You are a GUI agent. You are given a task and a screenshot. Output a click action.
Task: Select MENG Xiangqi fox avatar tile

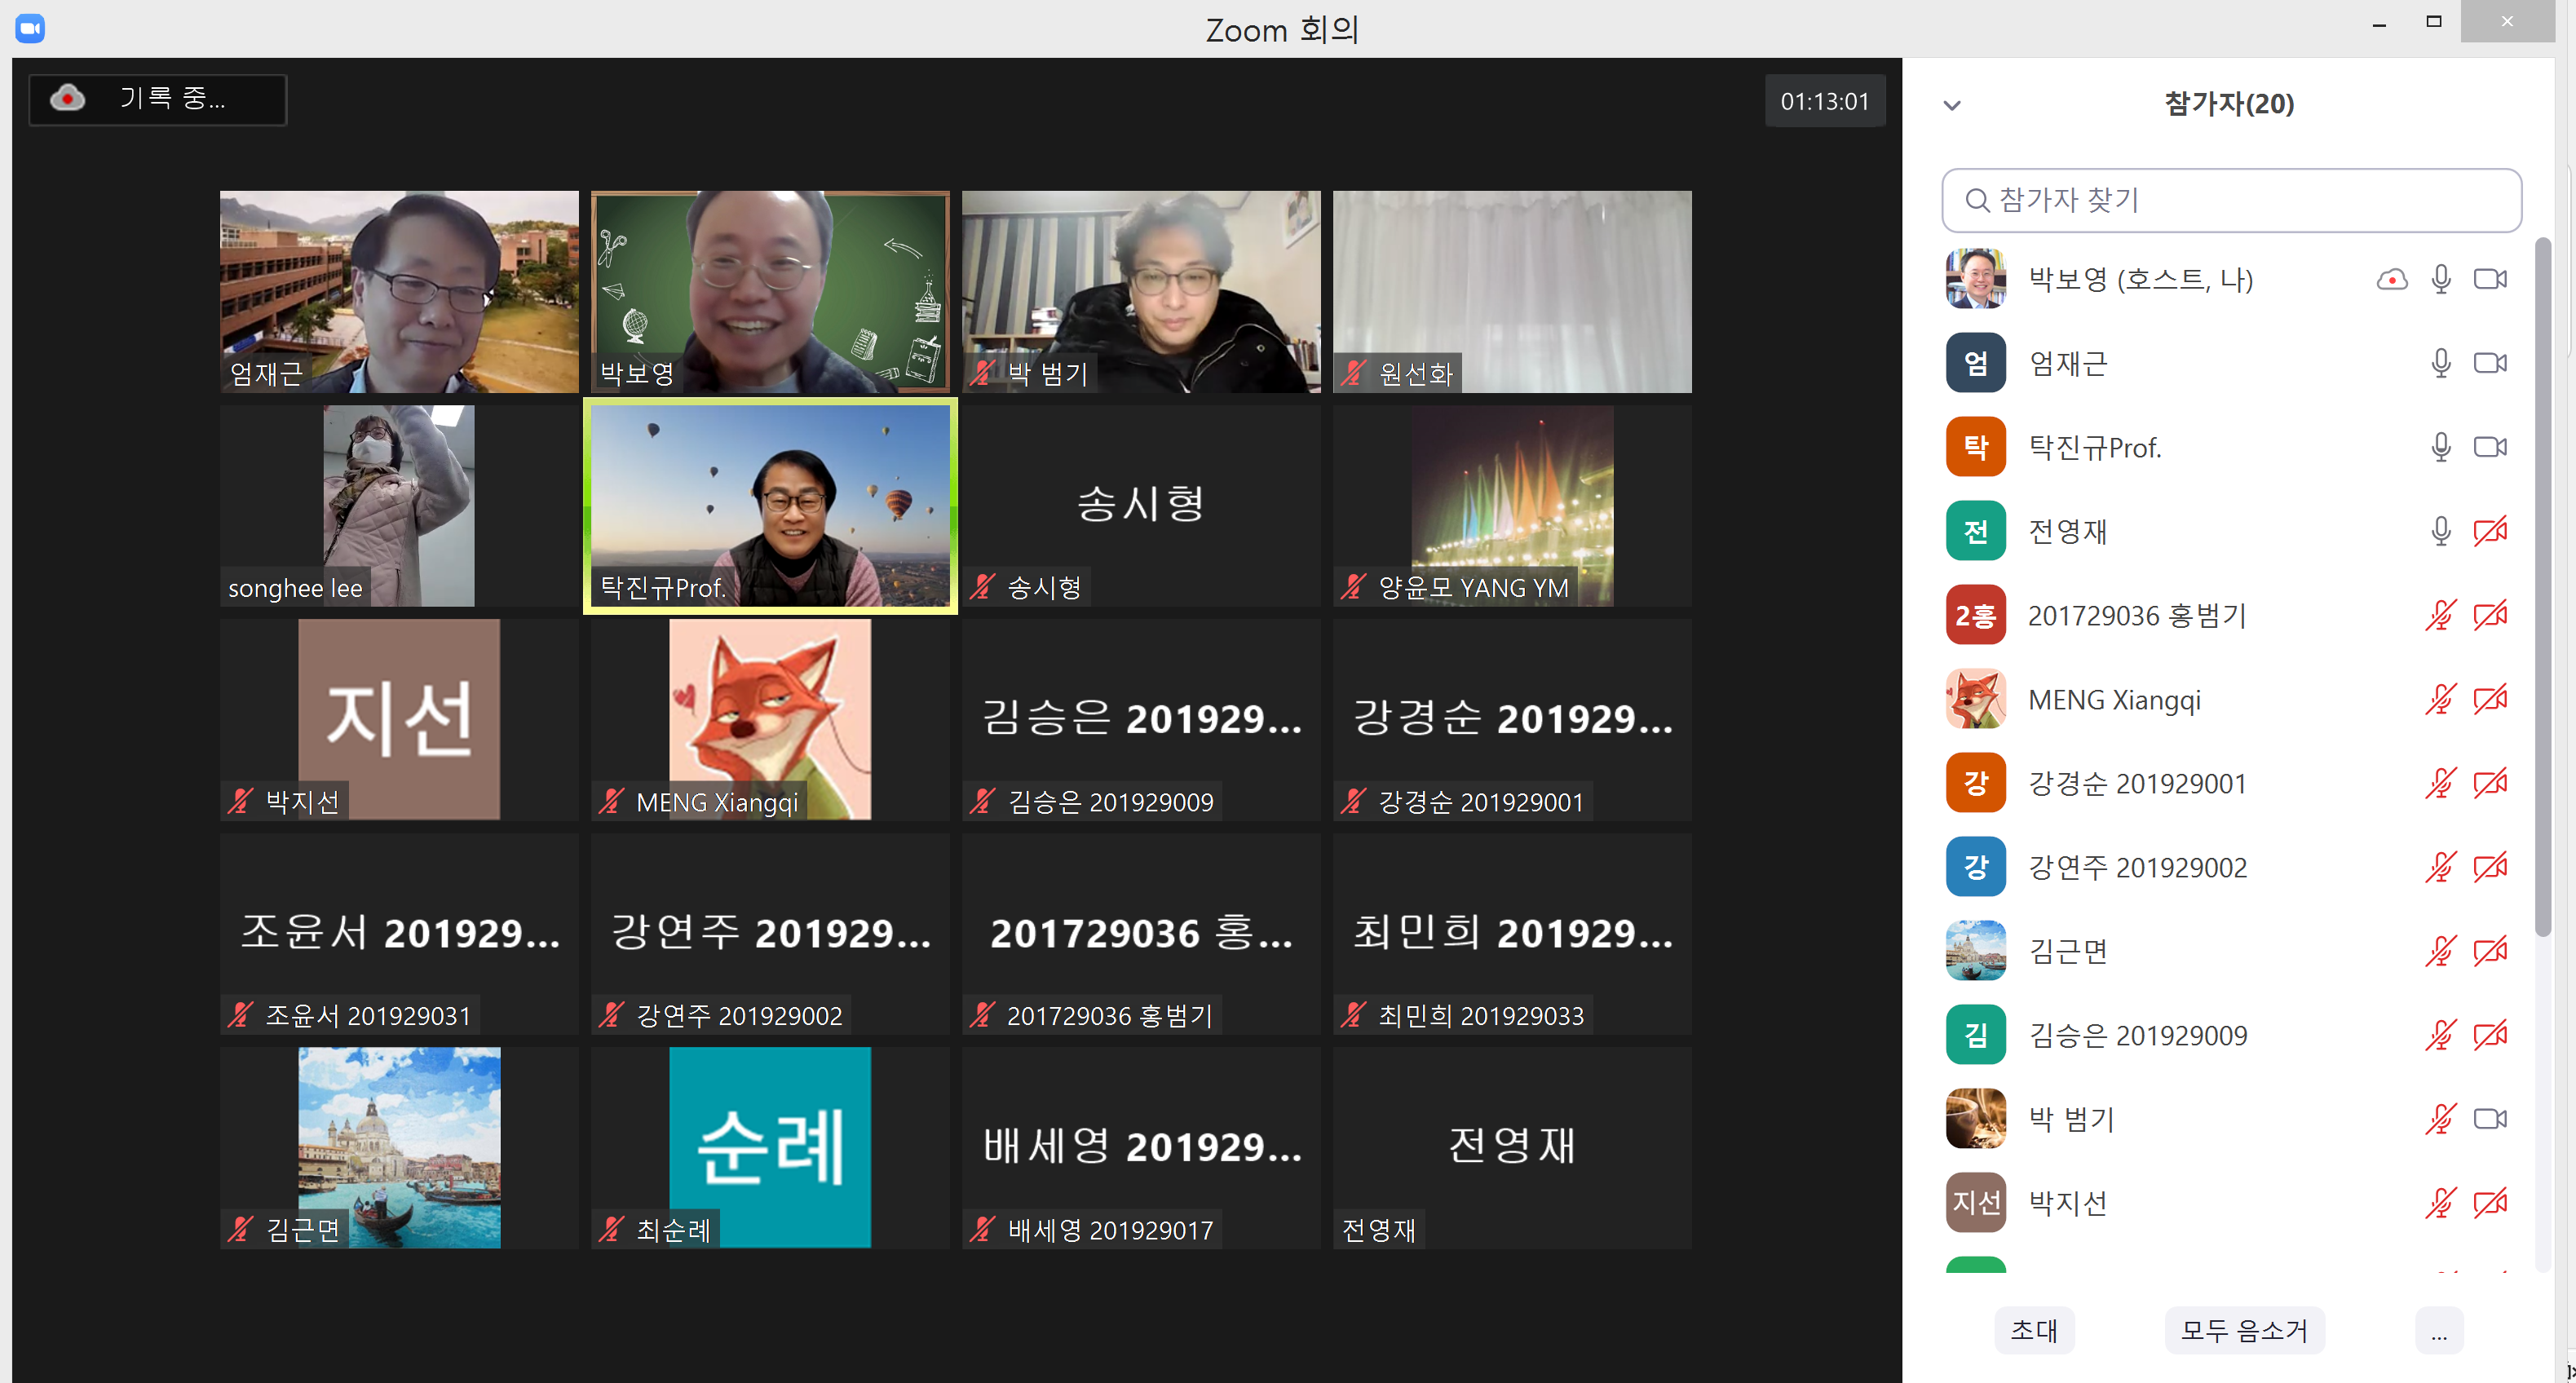click(770, 719)
